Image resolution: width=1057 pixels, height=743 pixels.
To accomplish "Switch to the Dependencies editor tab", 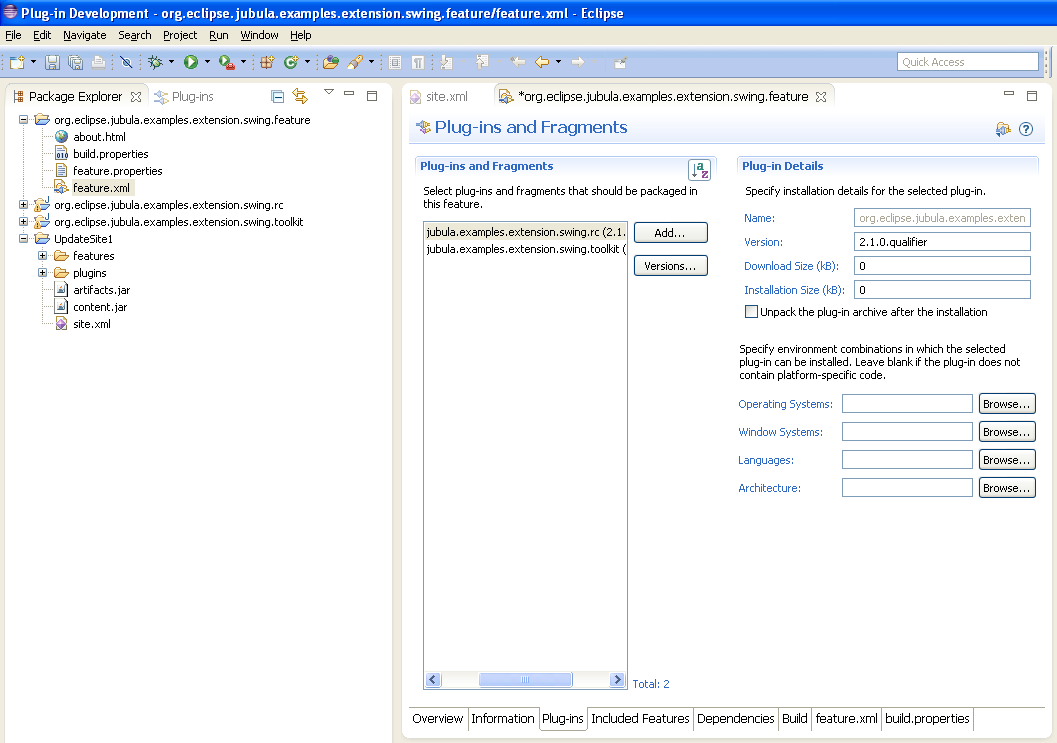I will (735, 718).
